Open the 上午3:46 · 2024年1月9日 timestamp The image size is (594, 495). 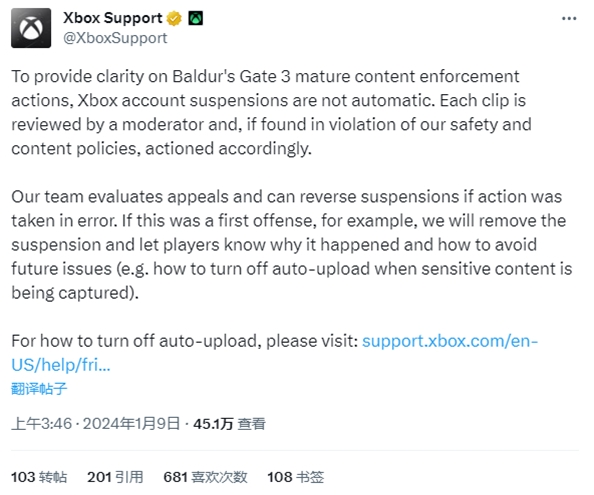95,423
